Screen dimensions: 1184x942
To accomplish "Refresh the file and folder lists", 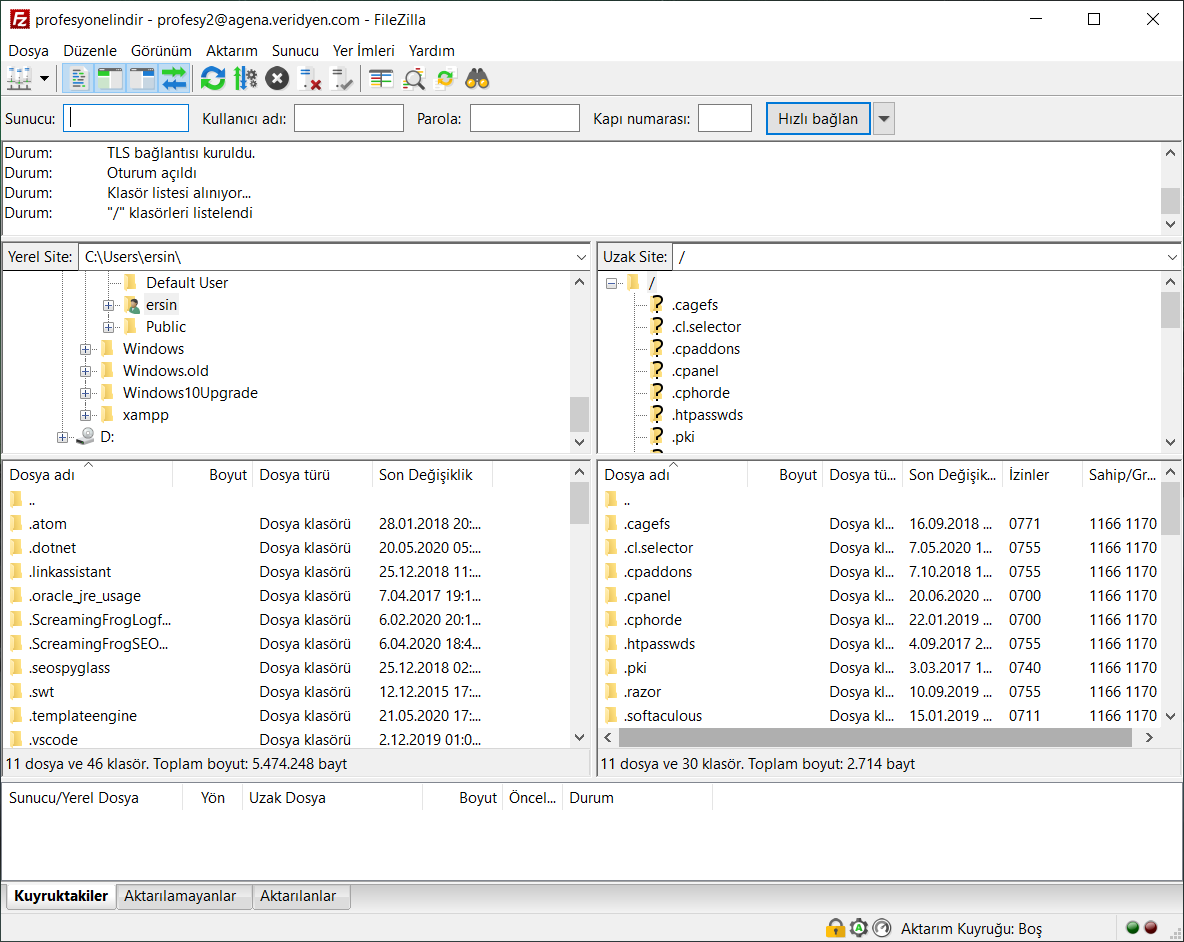I will pyautogui.click(x=213, y=78).
